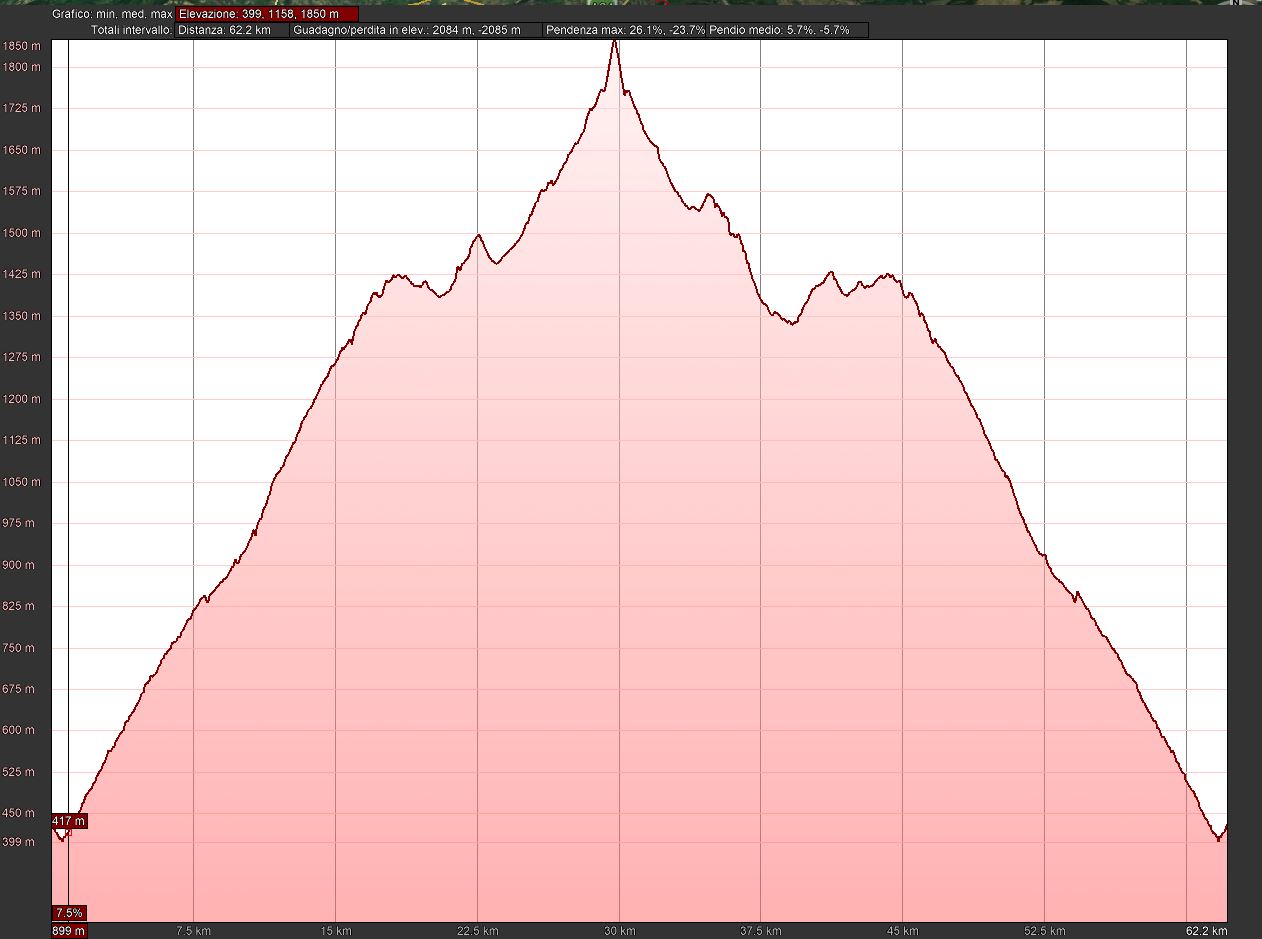The image size is (1262, 939).
Task: Click the 7.5 km axis label
Action: coord(193,931)
